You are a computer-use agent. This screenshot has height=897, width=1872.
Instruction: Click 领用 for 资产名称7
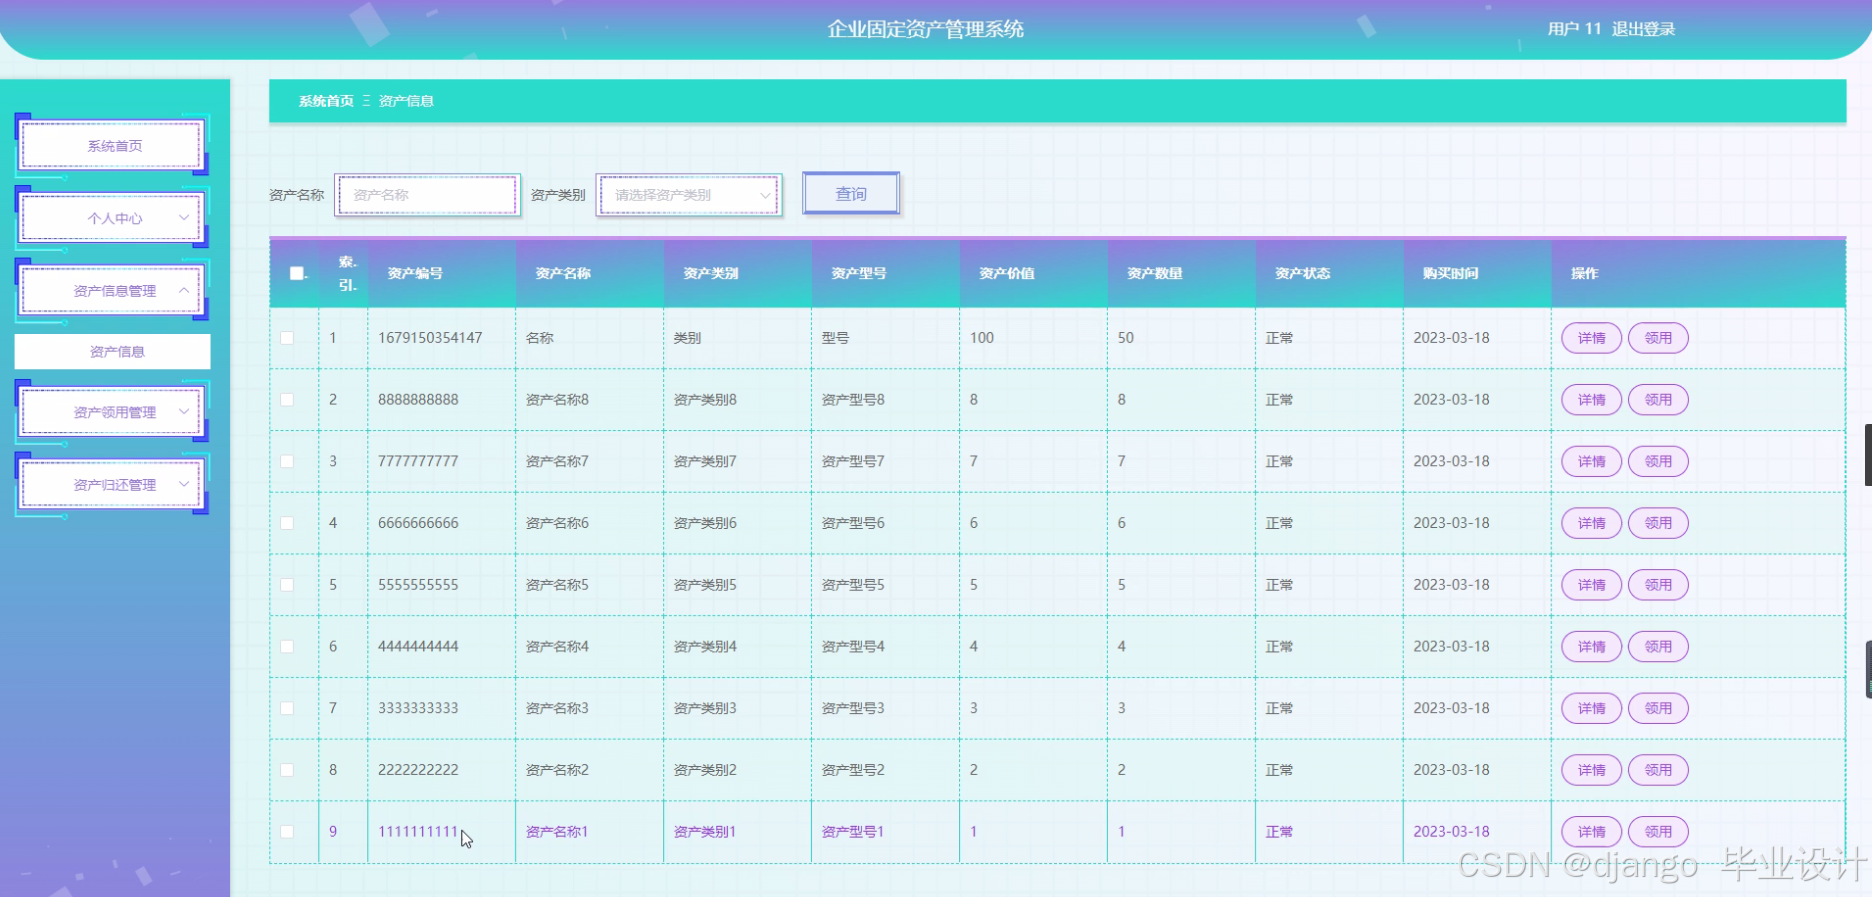coord(1658,461)
